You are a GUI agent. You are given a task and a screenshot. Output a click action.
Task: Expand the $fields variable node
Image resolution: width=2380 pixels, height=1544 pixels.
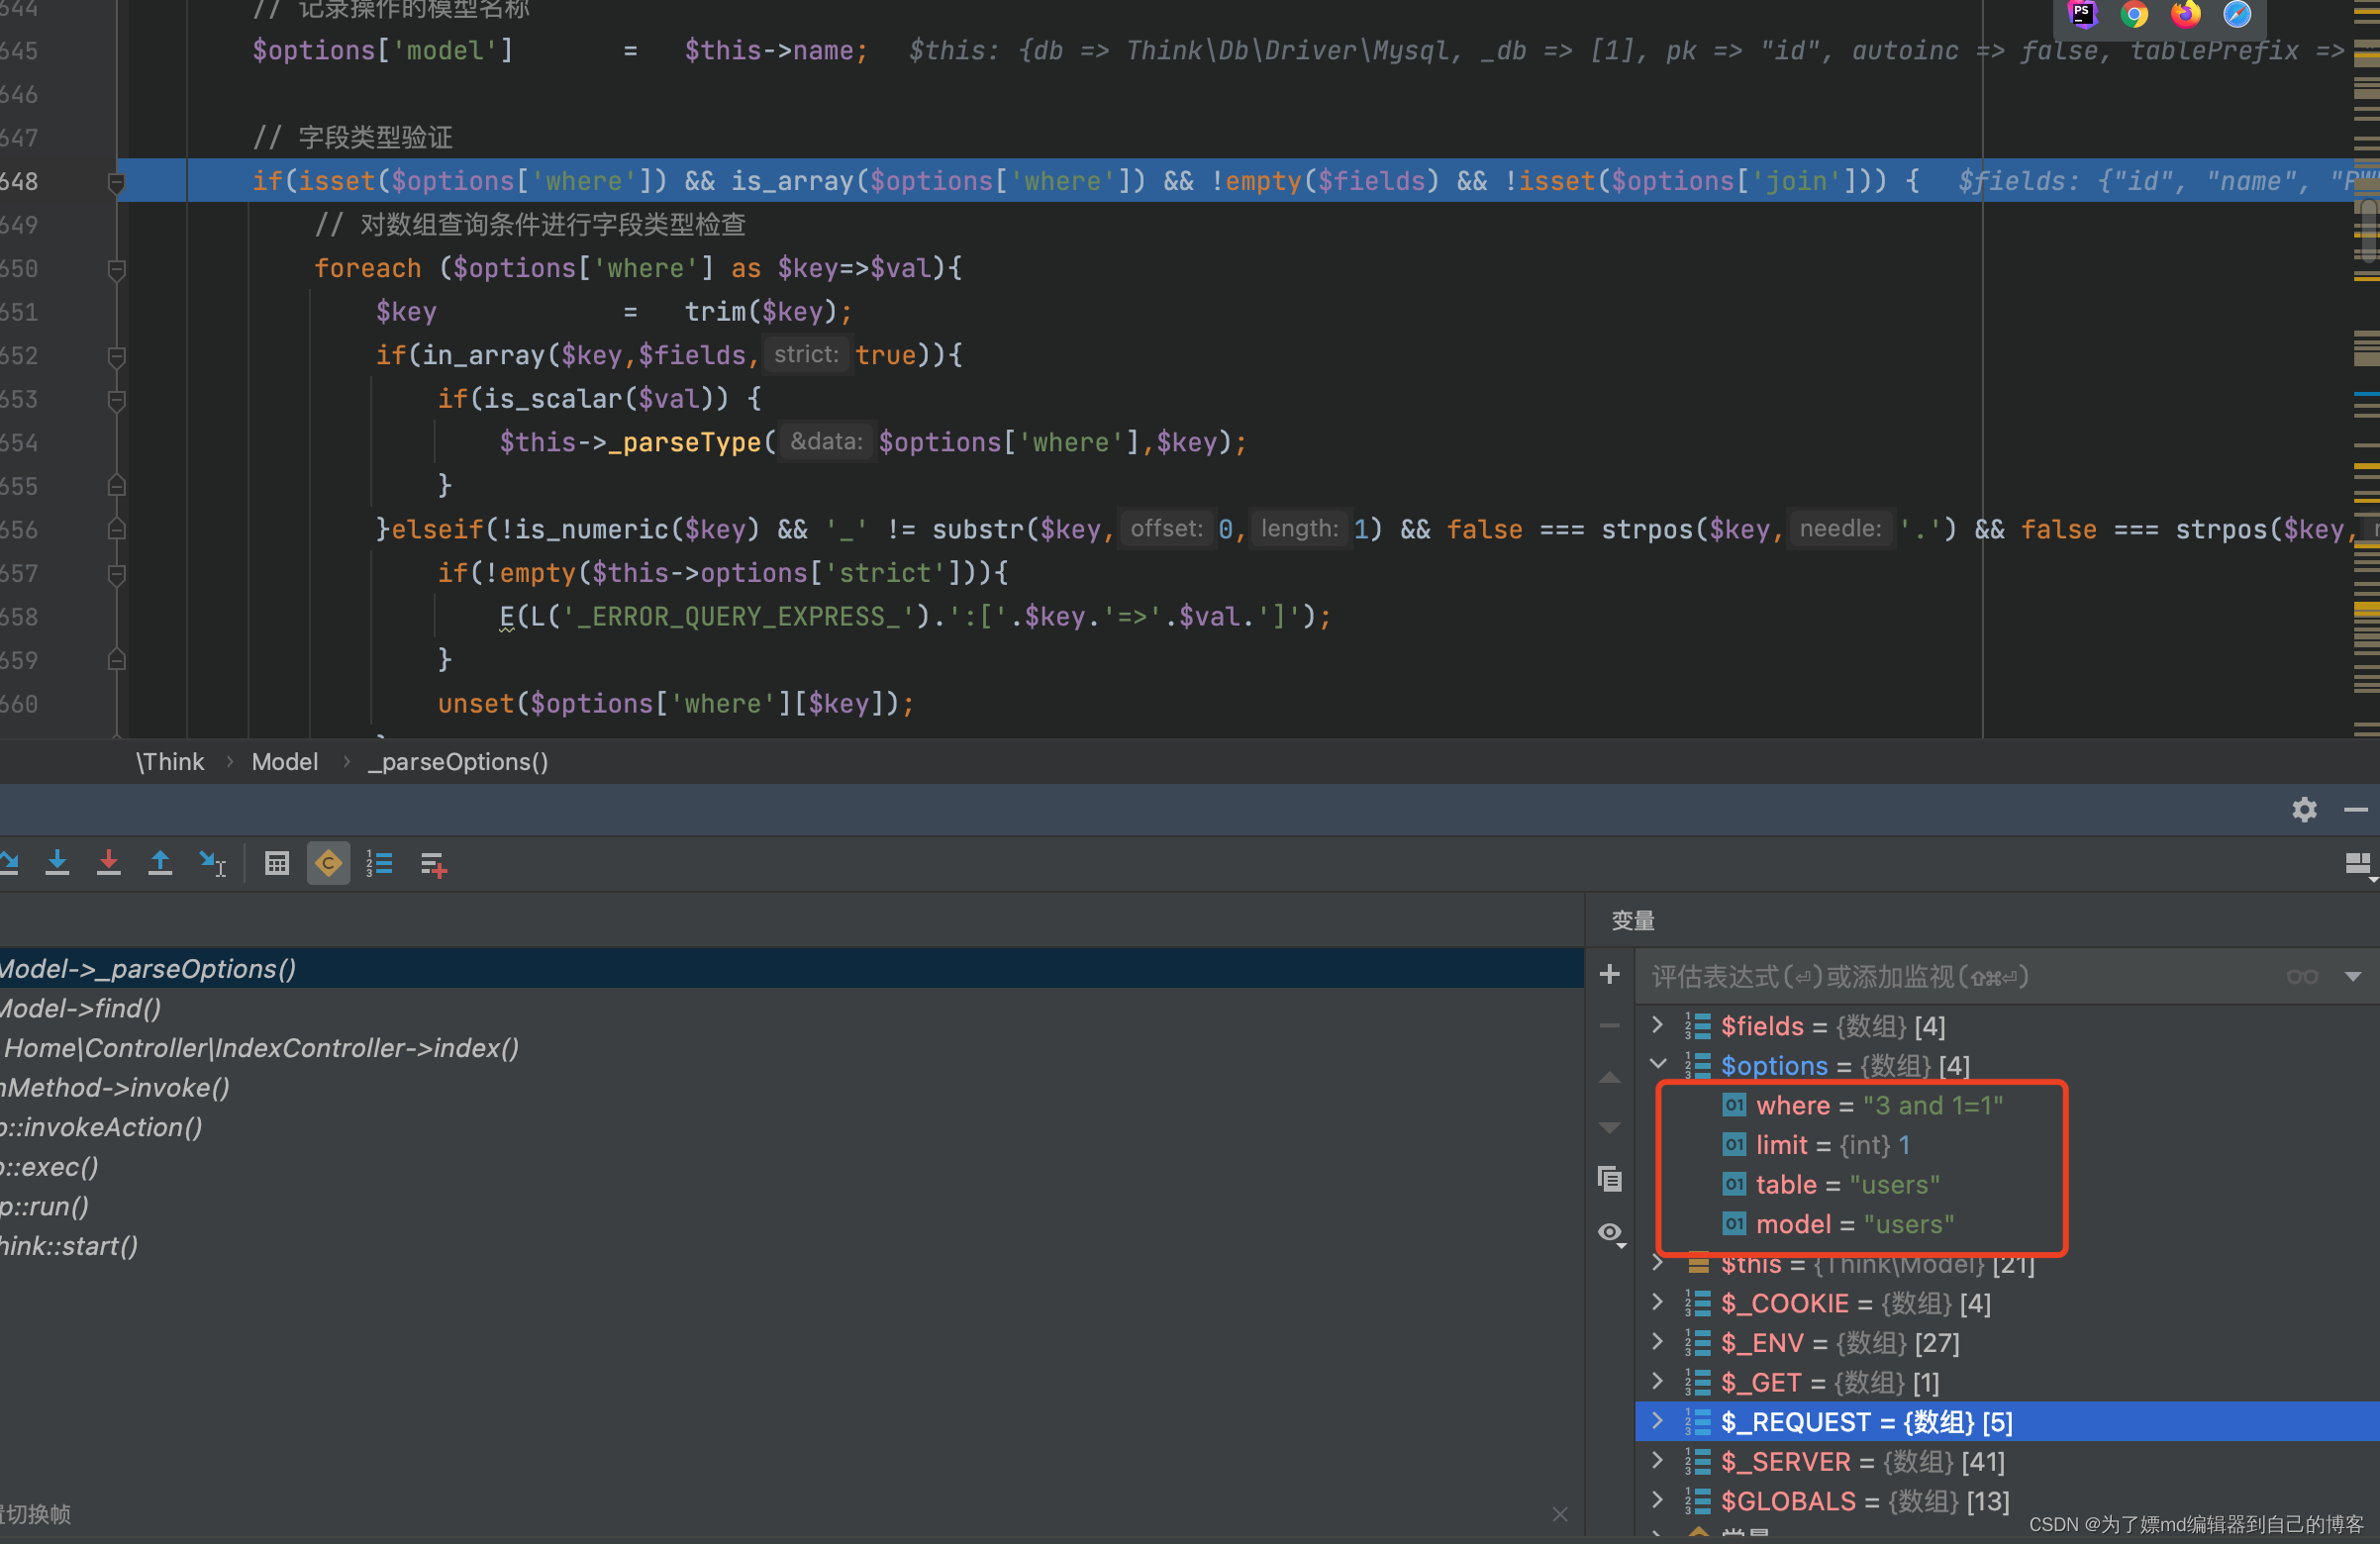coord(1658,1025)
